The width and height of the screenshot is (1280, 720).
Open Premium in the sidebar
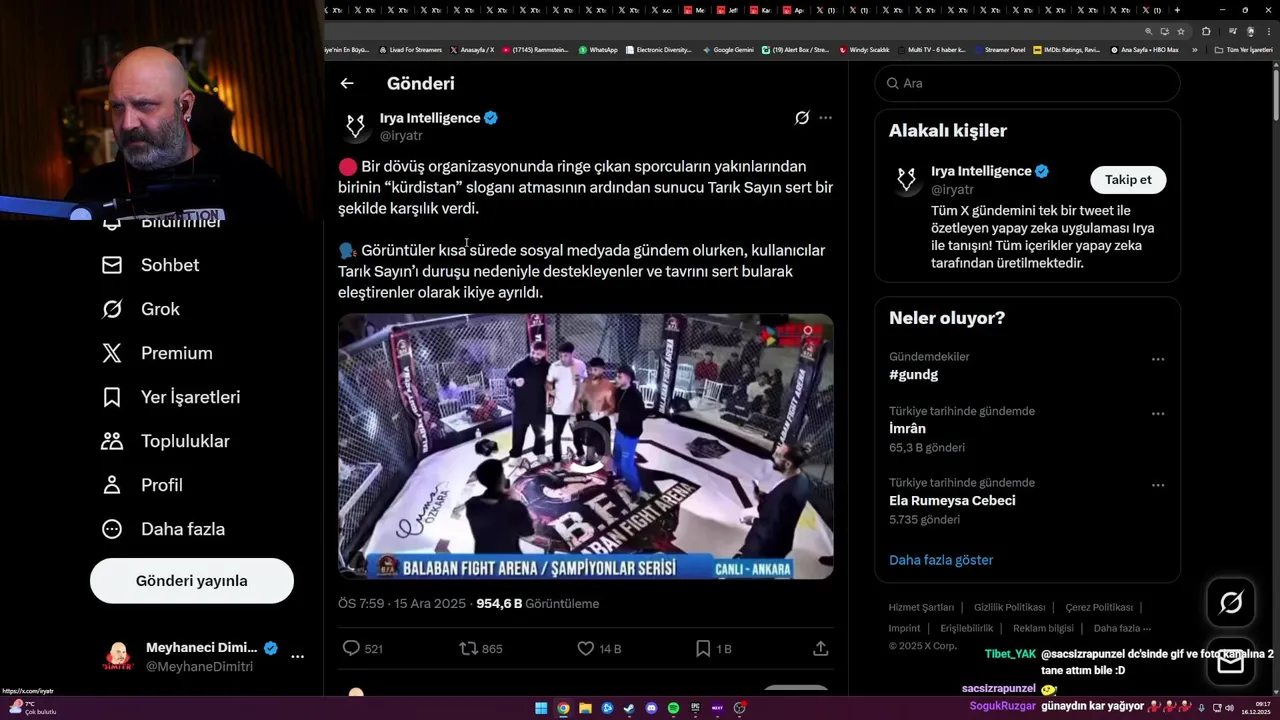[157, 353]
